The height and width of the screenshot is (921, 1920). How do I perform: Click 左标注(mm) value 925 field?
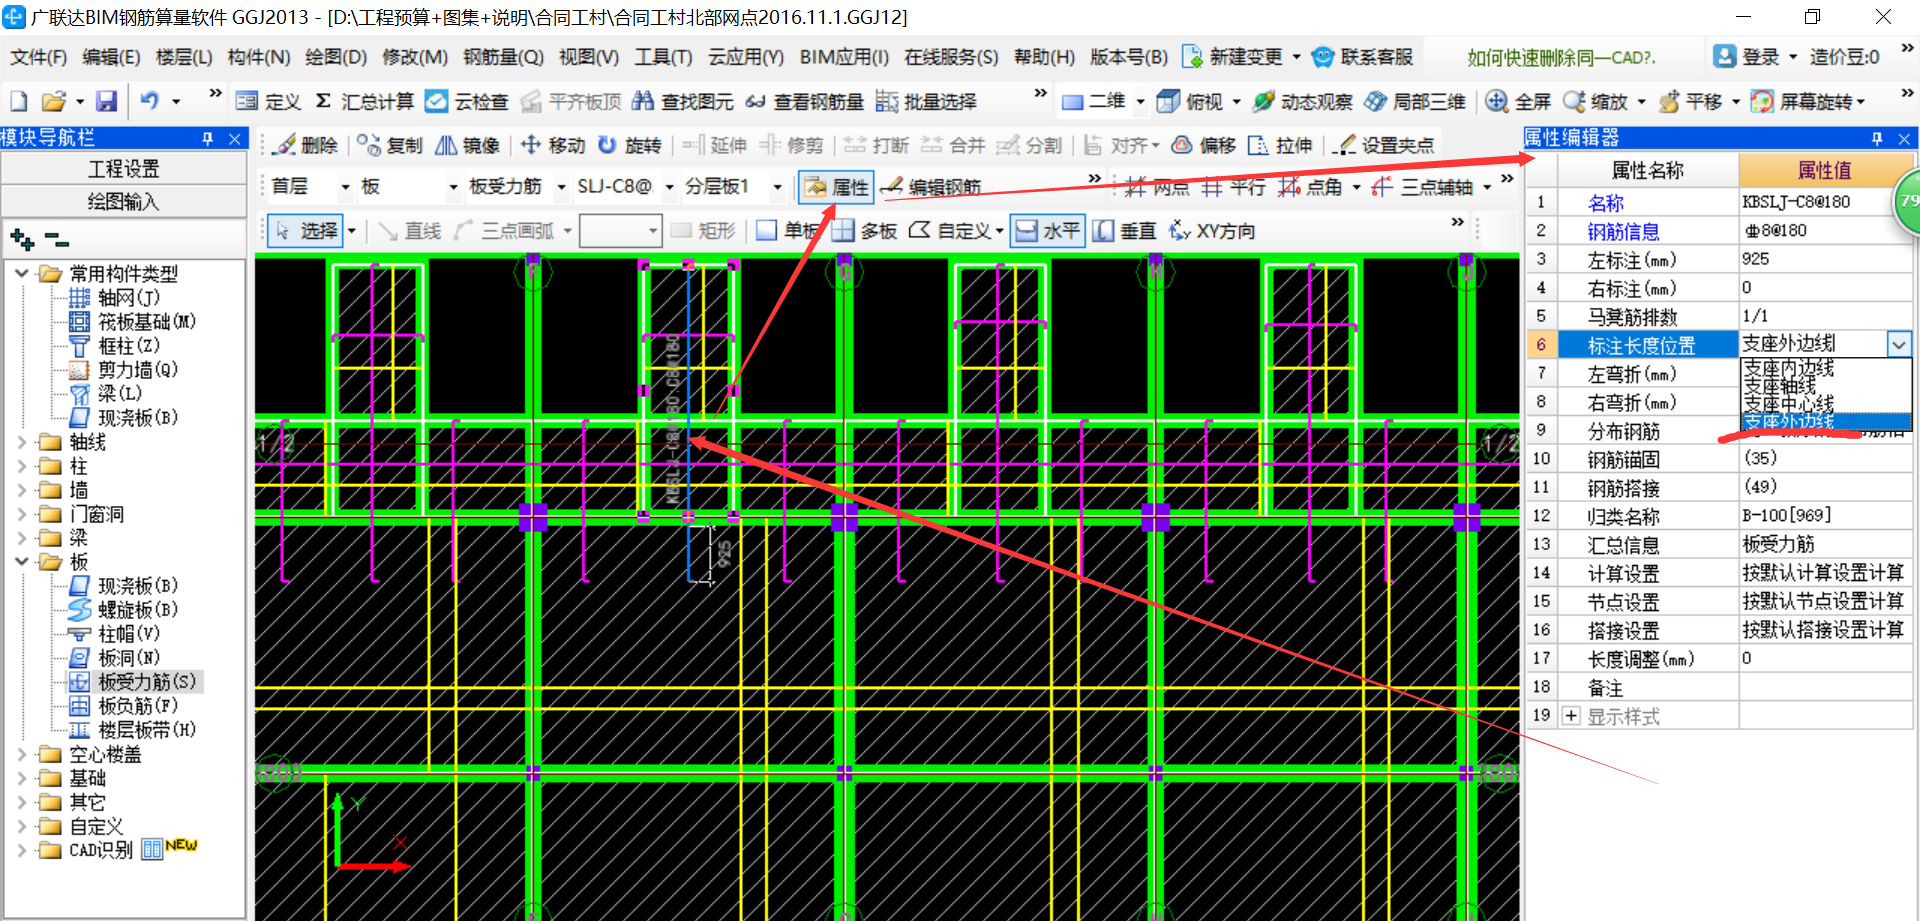(x=1825, y=259)
